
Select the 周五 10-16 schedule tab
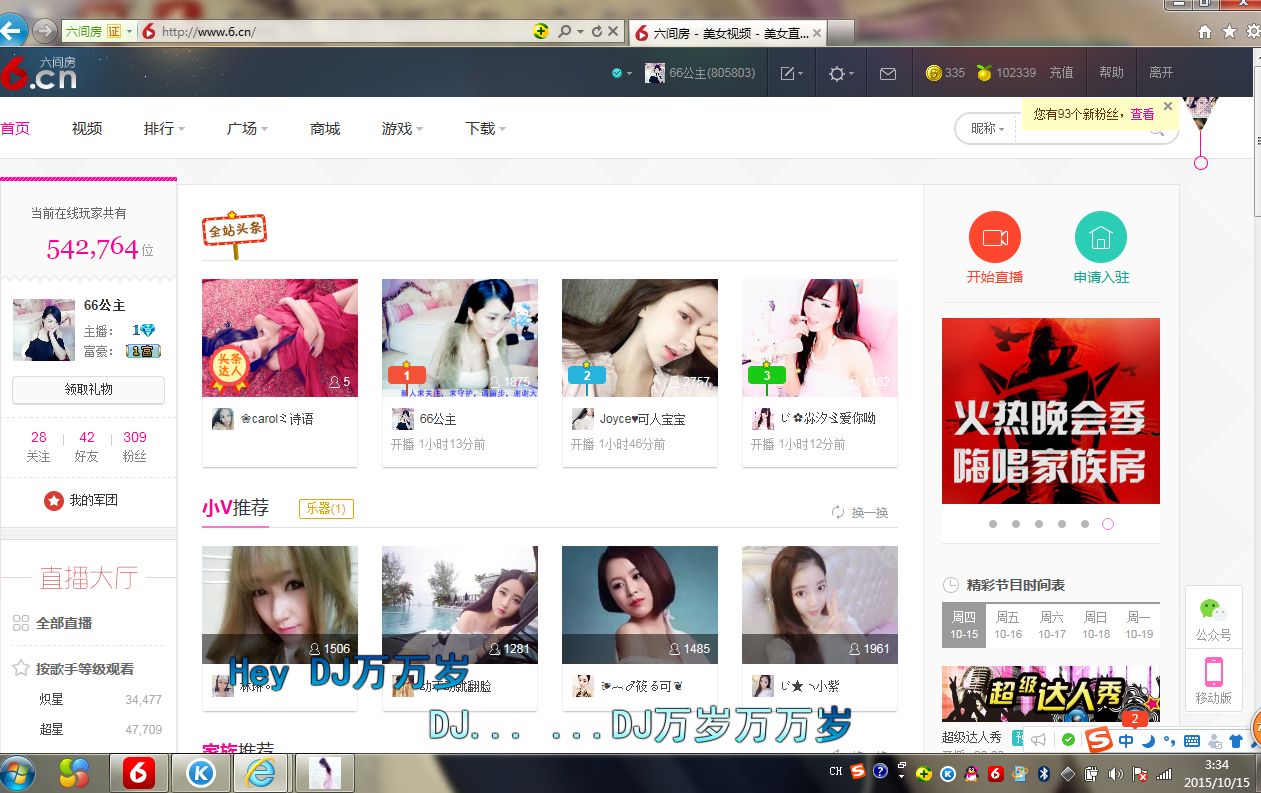(1008, 625)
